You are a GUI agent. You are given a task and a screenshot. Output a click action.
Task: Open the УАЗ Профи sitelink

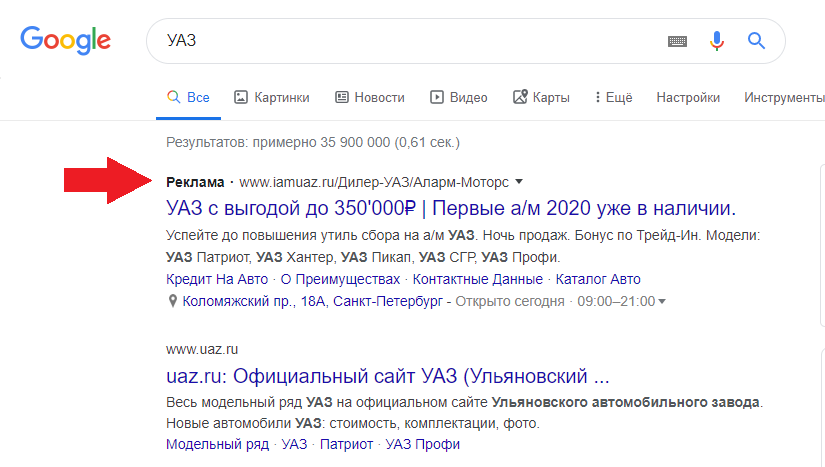[422, 444]
